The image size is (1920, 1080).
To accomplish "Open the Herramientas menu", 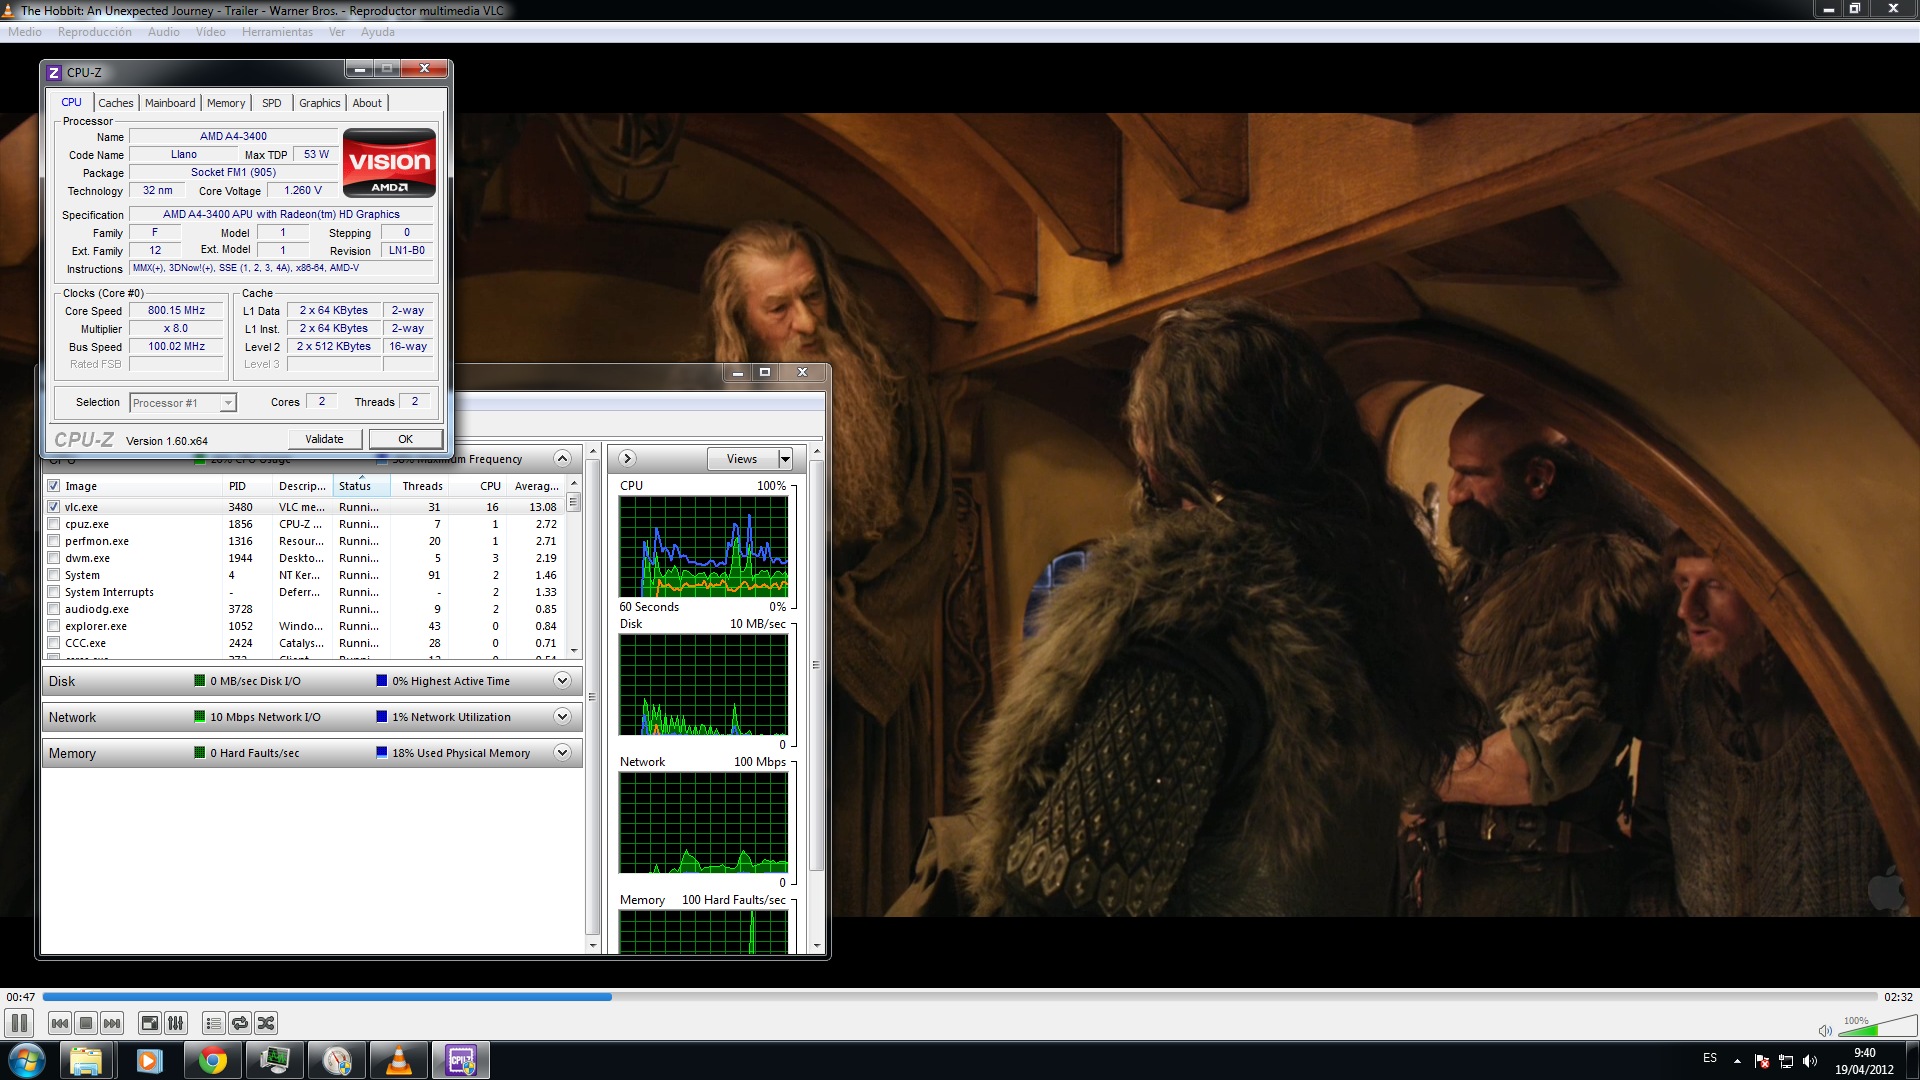I will click(x=277, y=32).
